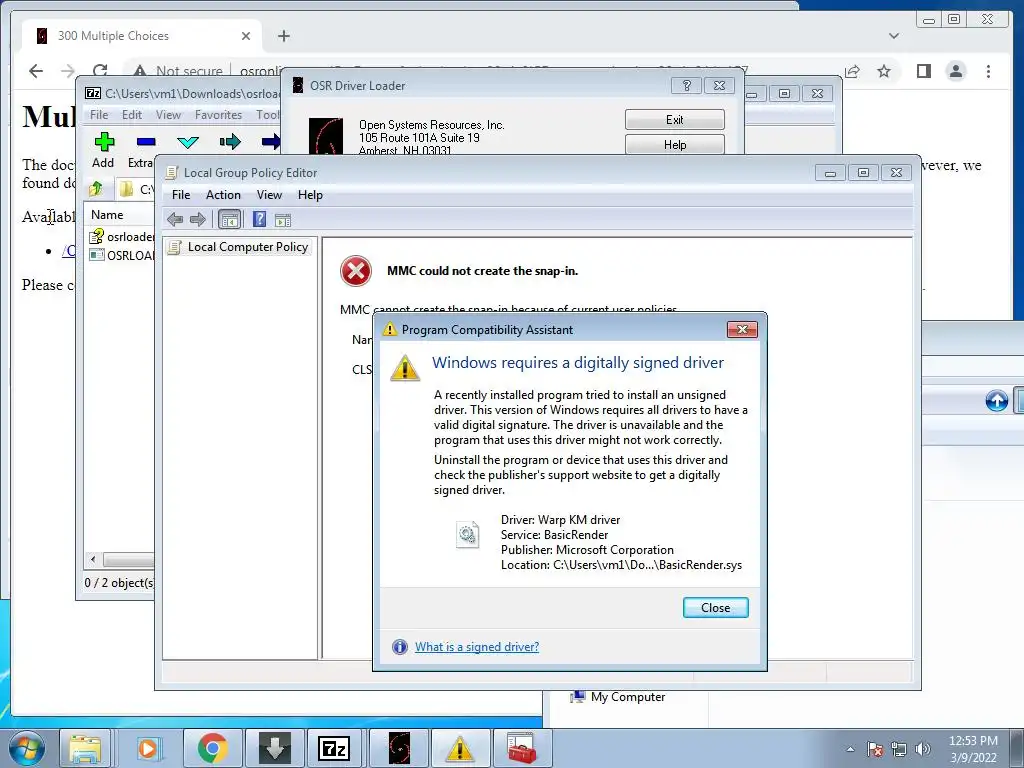The height and width of the screenshot is (768, 1024).
Task: Close the '300 Multiple Choices' tab
Action: 246,36
